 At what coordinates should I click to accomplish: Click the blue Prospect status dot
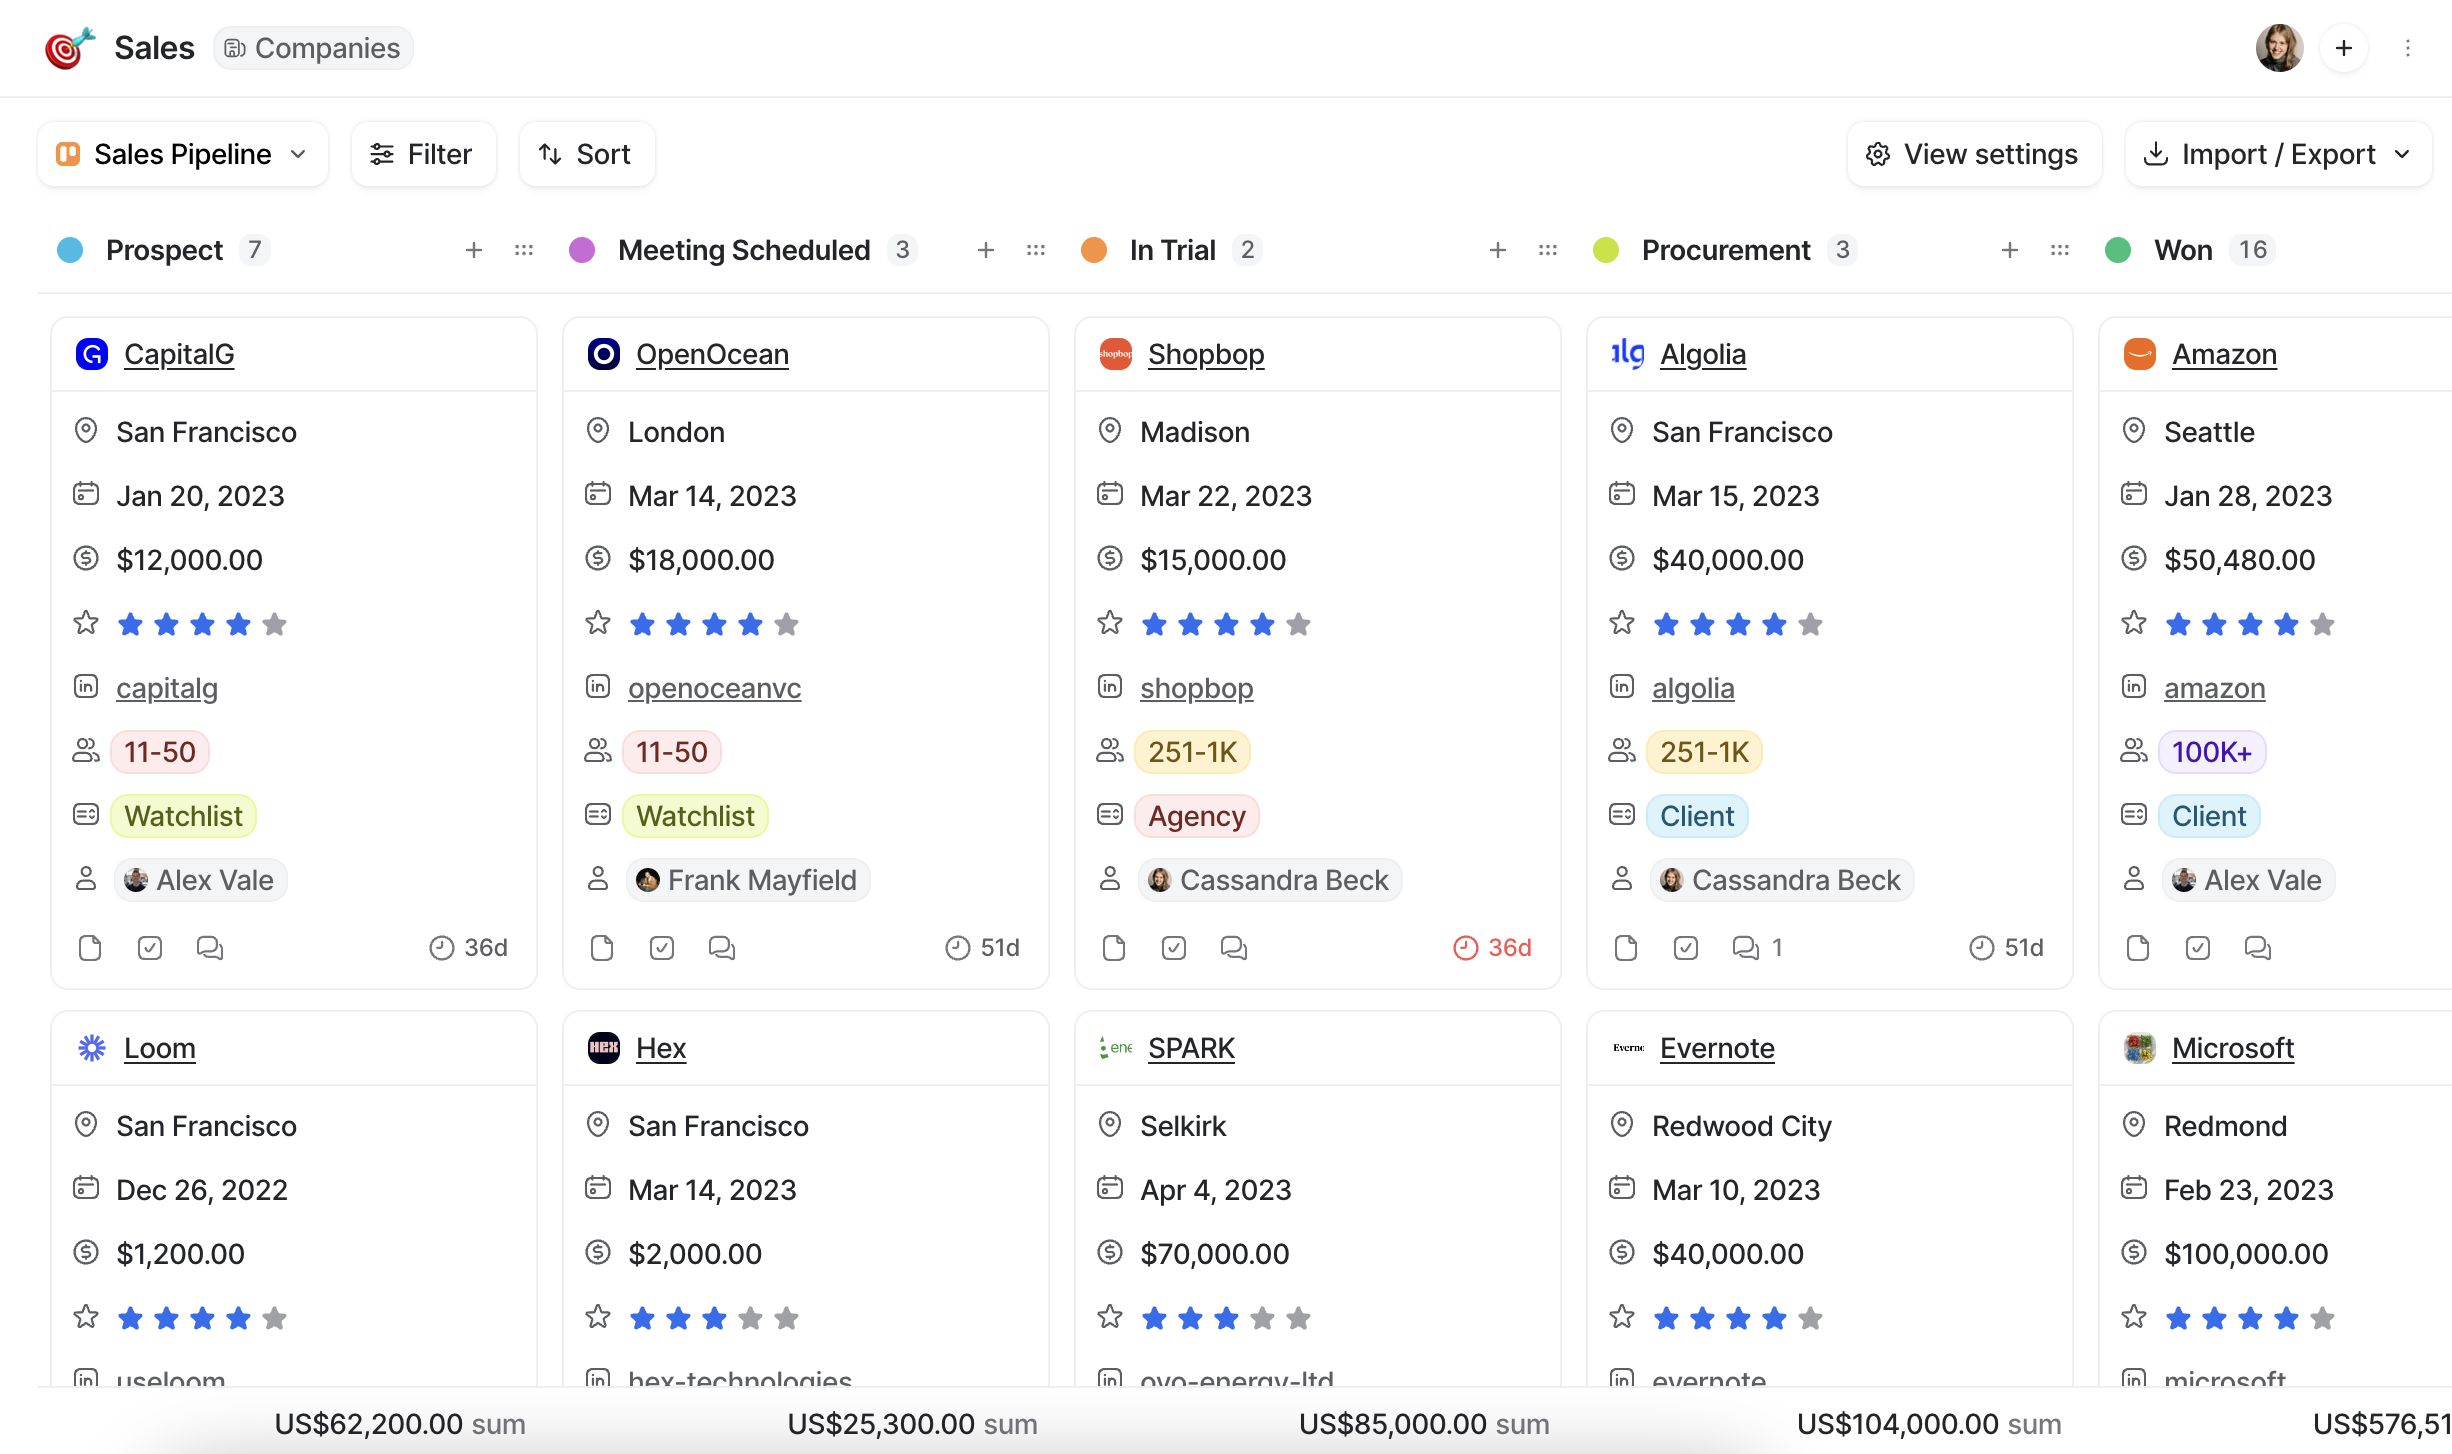(x=70, y=250)
